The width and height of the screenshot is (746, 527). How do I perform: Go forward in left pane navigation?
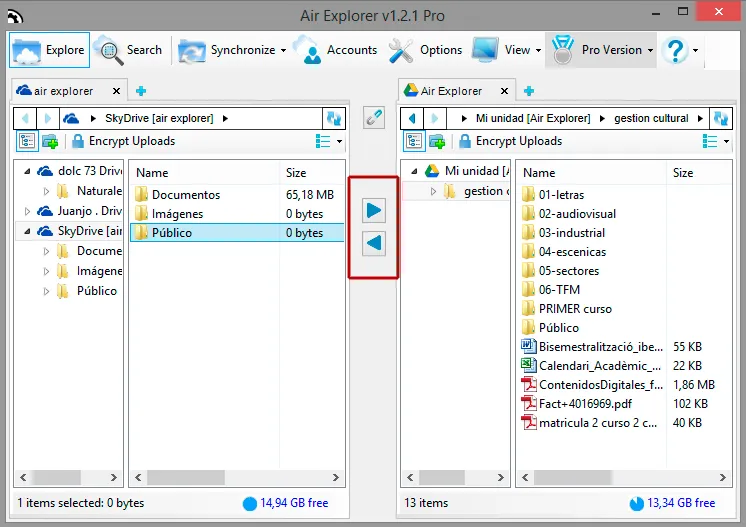click(48, 118)
